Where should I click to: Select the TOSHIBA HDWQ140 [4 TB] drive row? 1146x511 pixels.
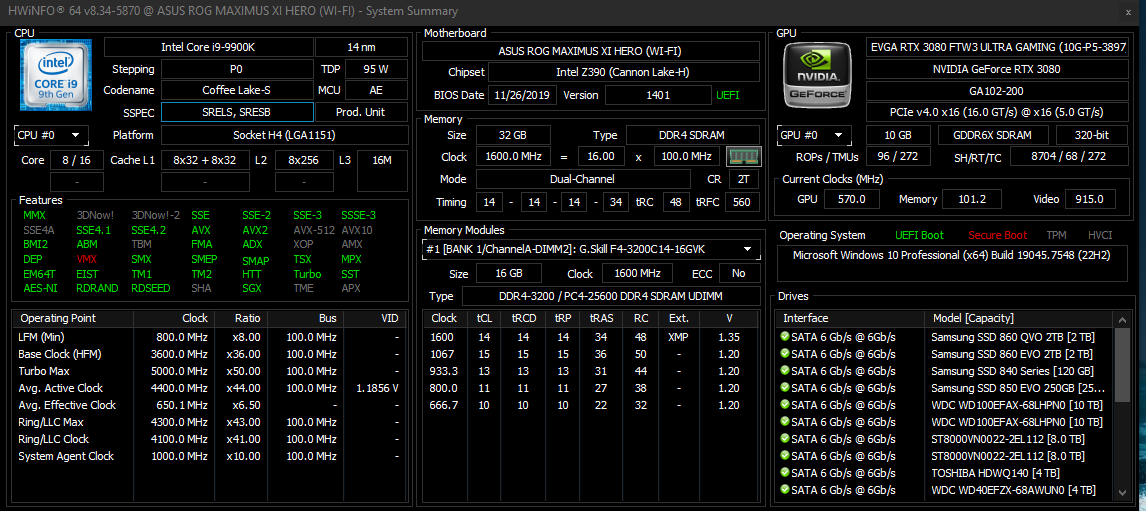[945, 473]
